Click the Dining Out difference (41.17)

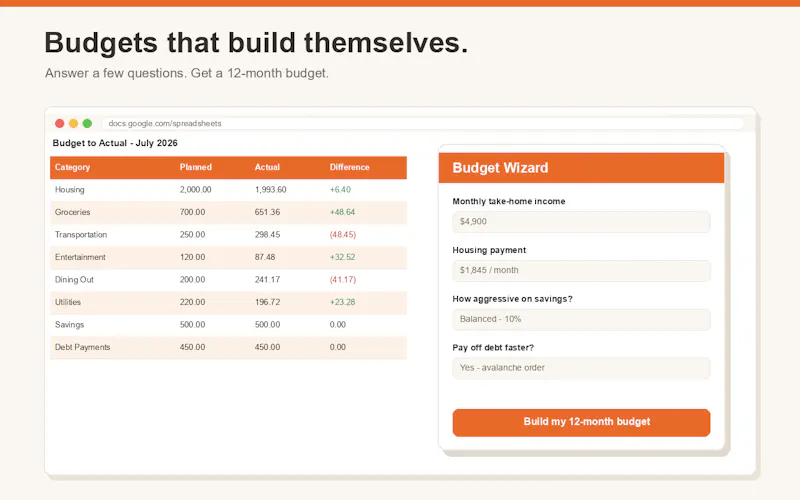click(343, 280)
